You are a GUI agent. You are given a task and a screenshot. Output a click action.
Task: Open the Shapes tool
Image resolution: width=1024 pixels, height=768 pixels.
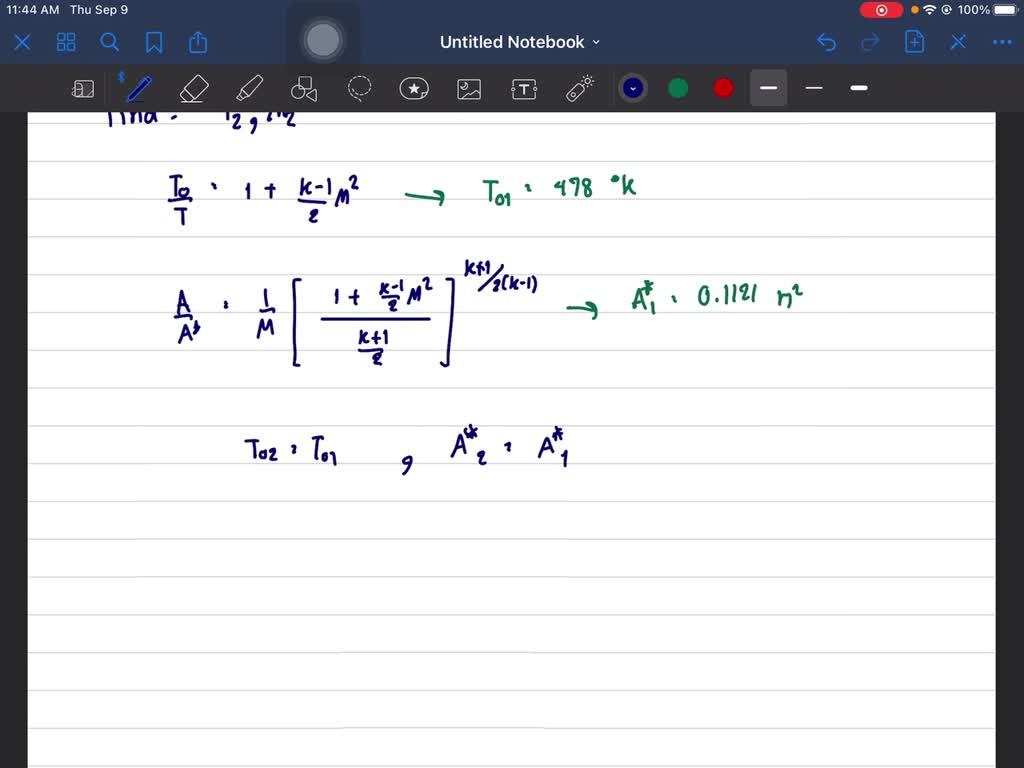click(303, 88)
